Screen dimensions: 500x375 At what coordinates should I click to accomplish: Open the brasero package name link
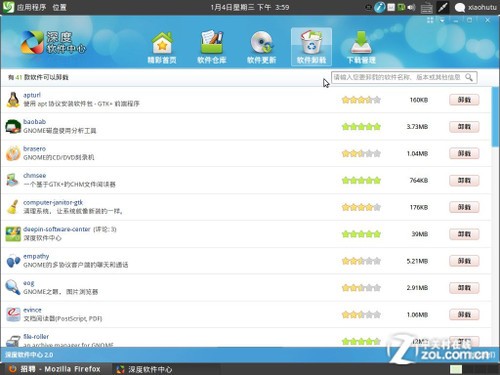(34, 149)
